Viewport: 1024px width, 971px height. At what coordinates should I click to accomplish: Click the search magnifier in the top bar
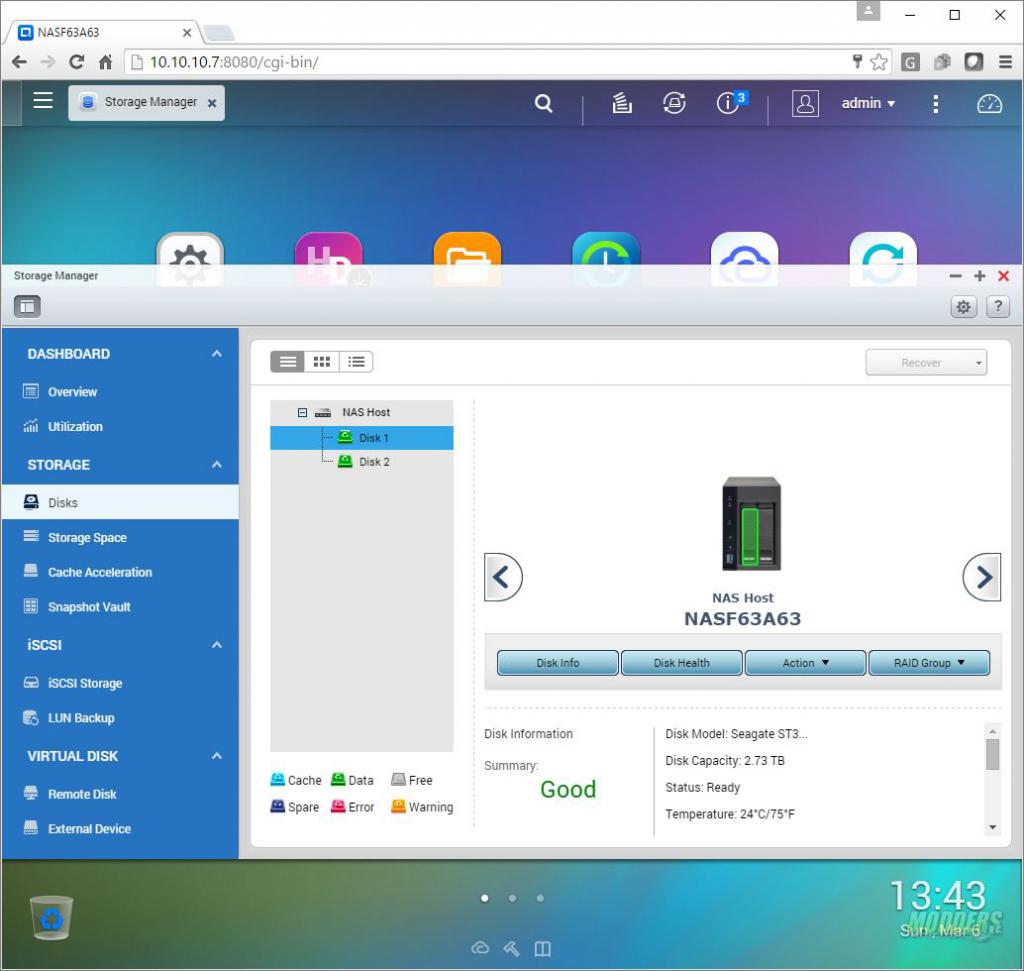543,103
